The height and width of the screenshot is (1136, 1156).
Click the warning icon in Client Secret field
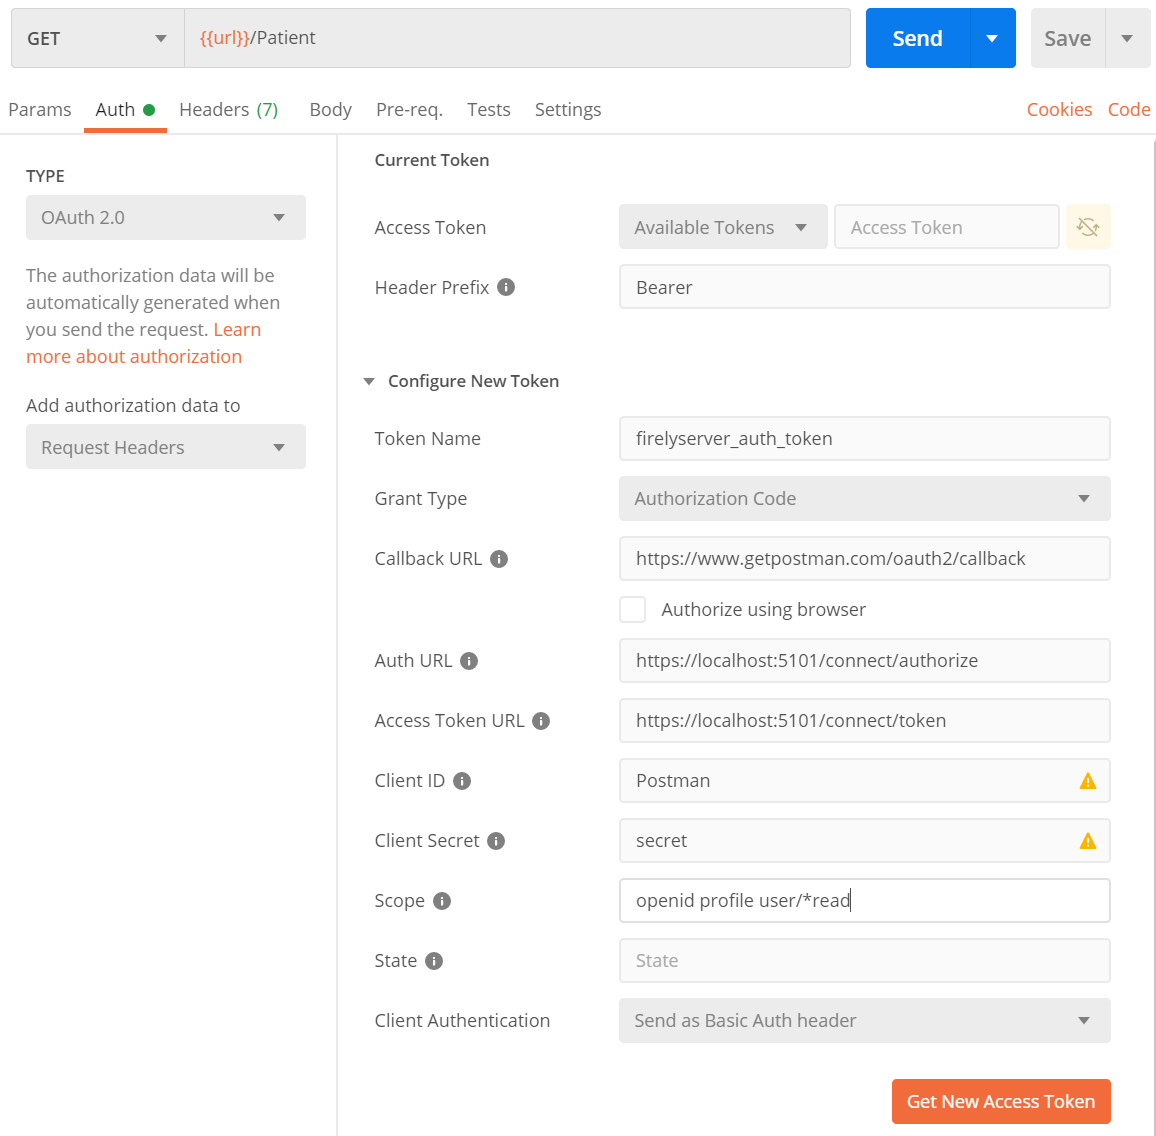point(1087,840)
